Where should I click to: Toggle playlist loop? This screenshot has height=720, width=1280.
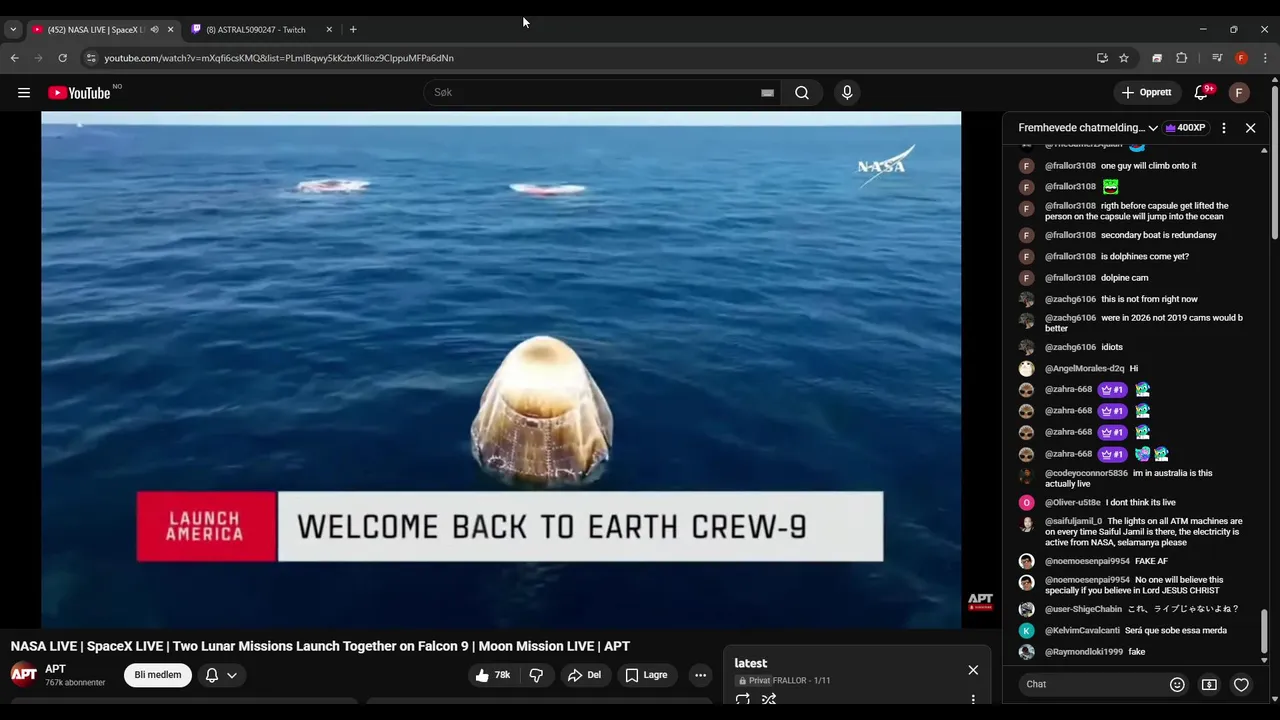pos(743,700)
